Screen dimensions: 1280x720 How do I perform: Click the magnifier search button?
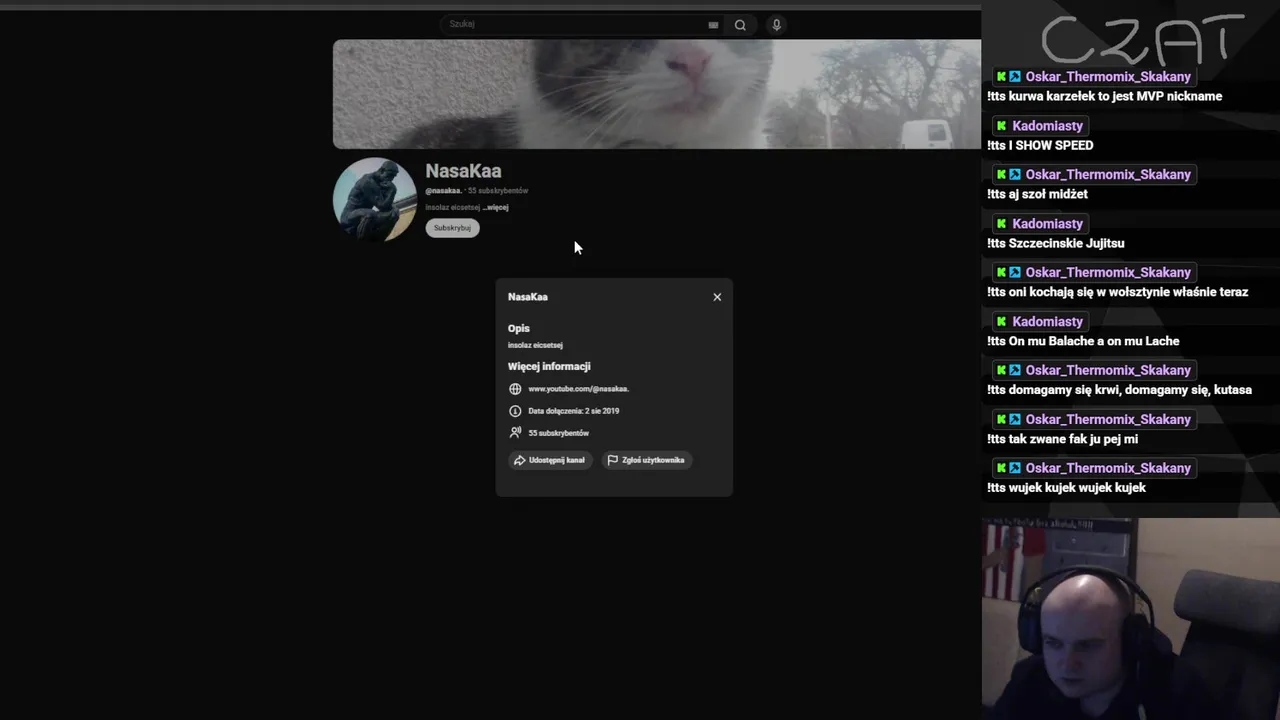[x=740, y=25]
